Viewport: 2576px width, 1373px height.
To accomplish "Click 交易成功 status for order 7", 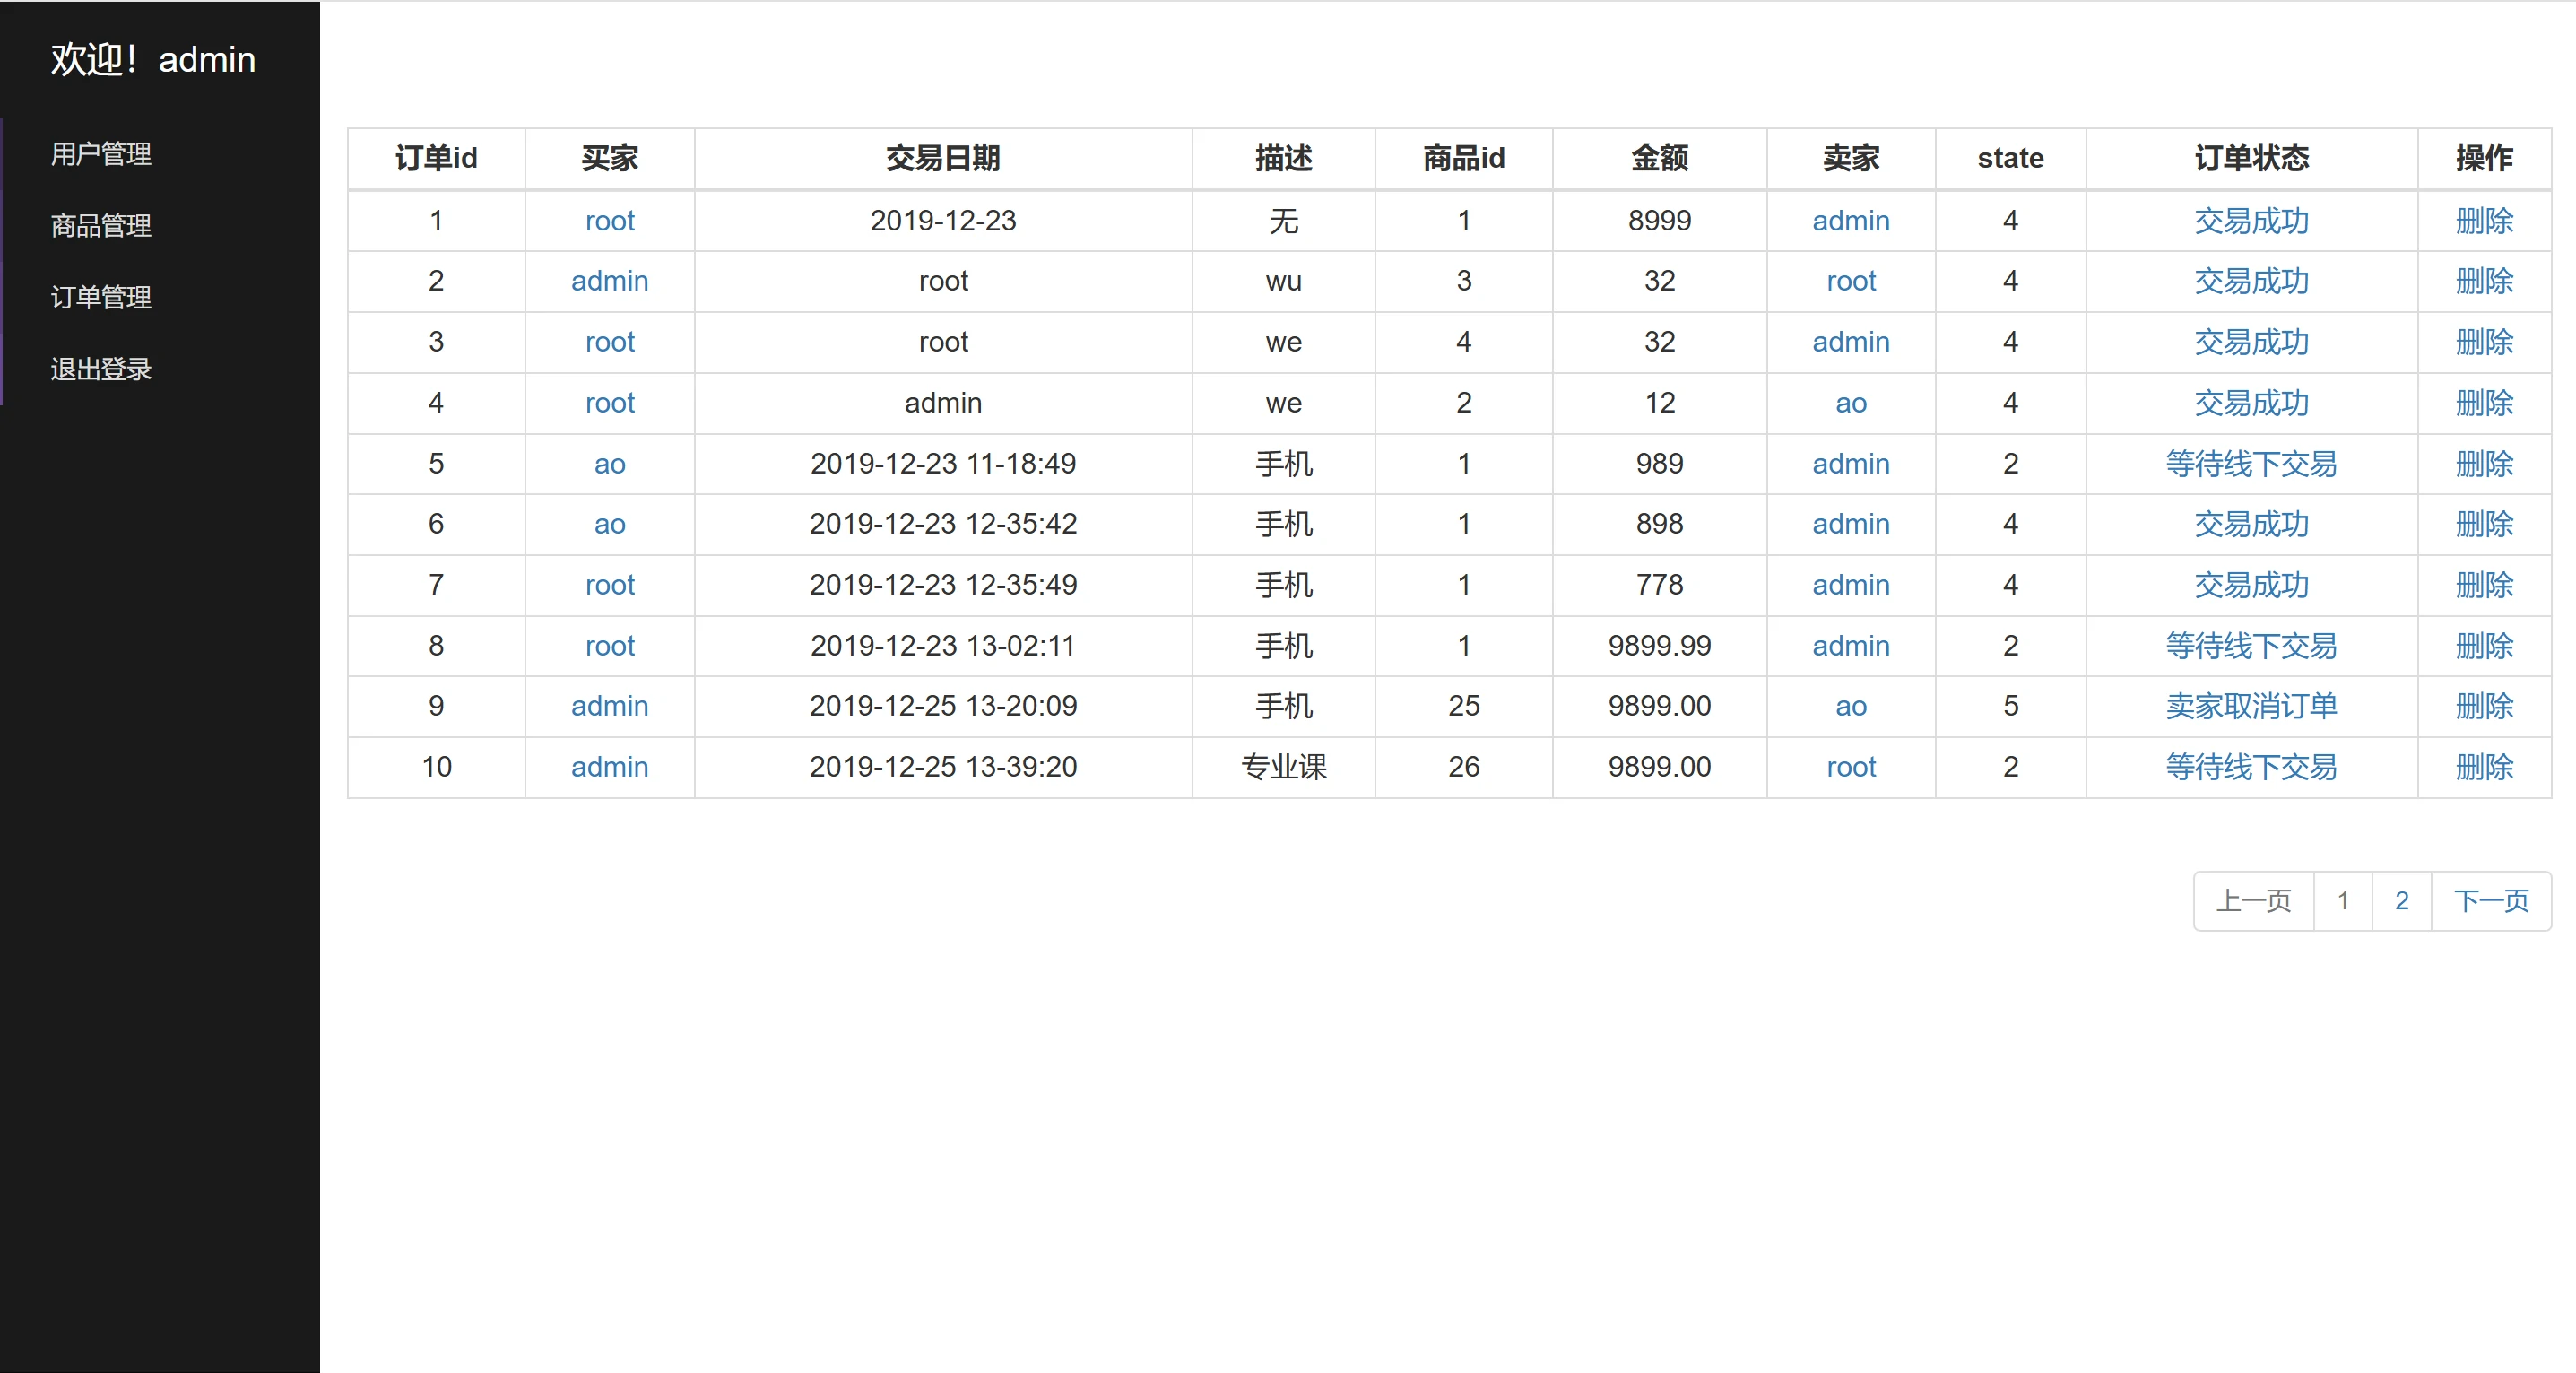I will [2251, 585].
